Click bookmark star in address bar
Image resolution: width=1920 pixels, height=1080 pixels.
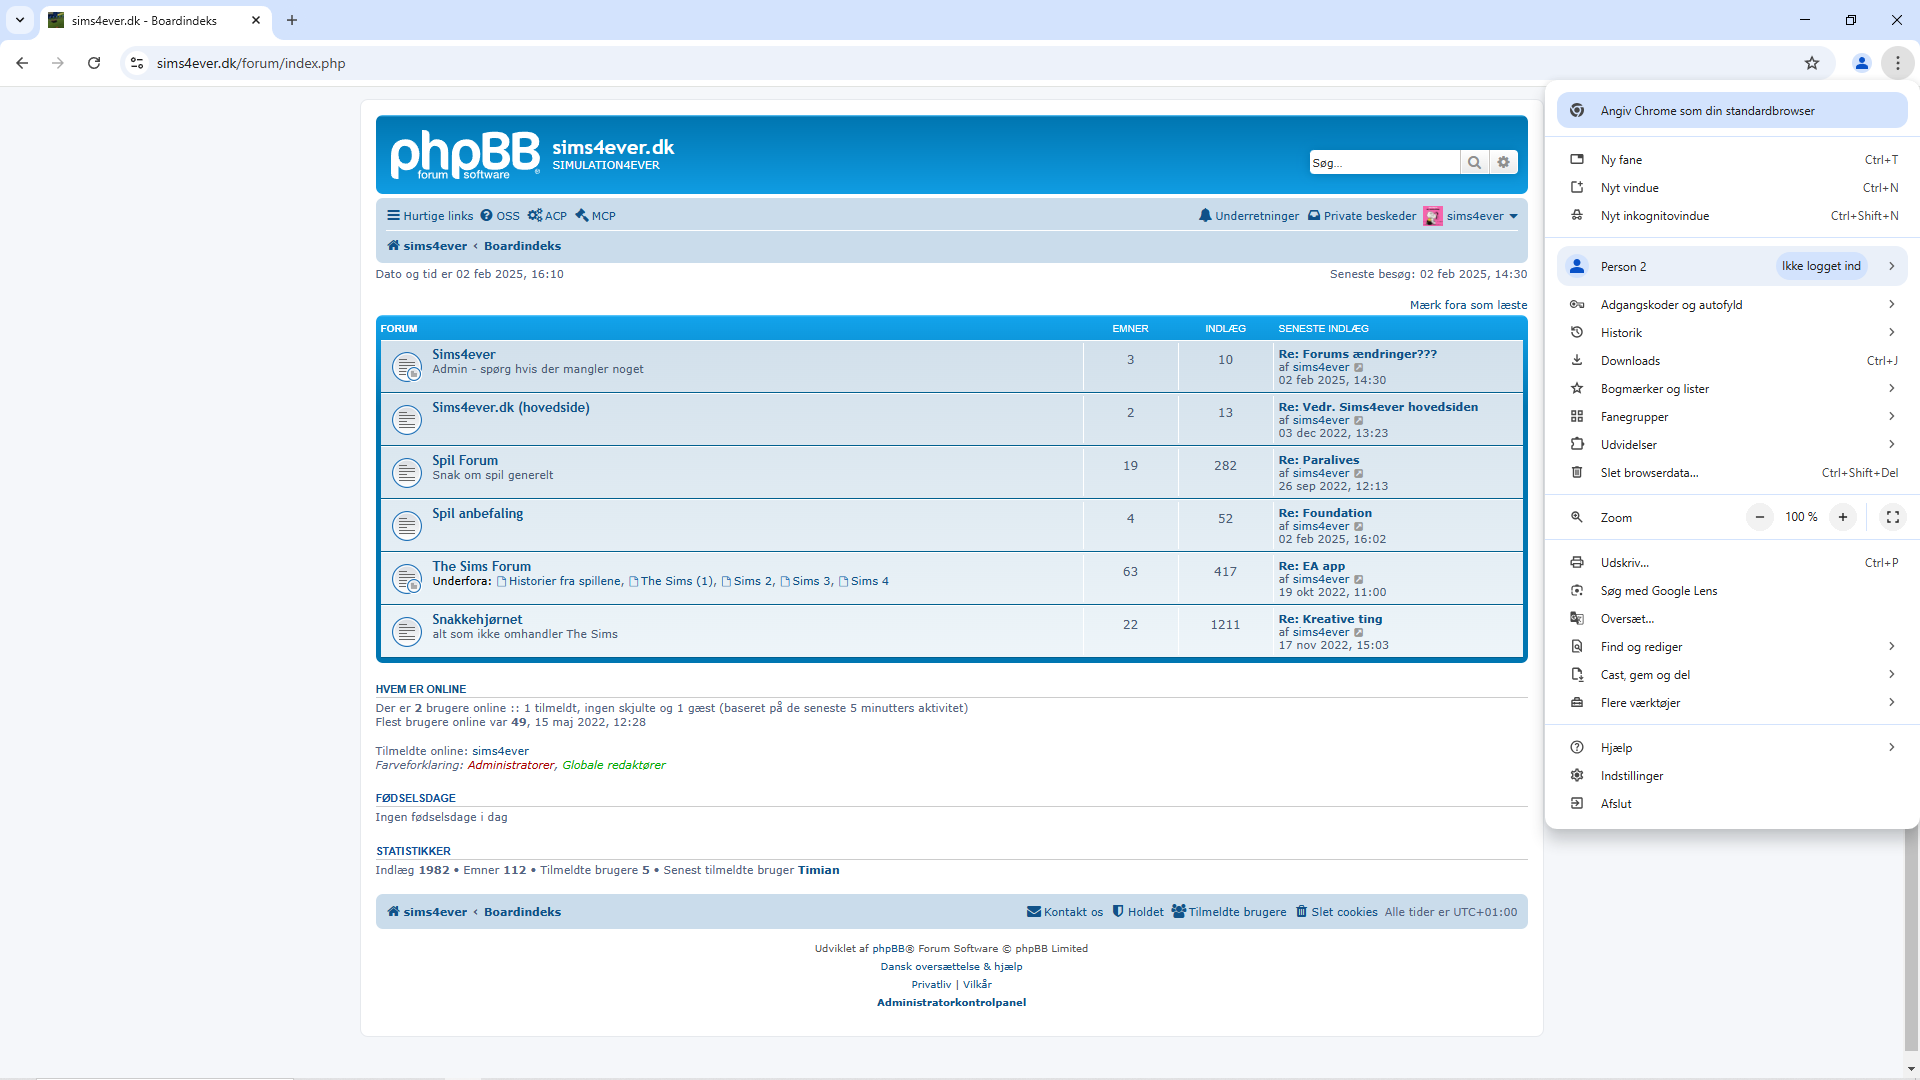tap(1812, 63)
